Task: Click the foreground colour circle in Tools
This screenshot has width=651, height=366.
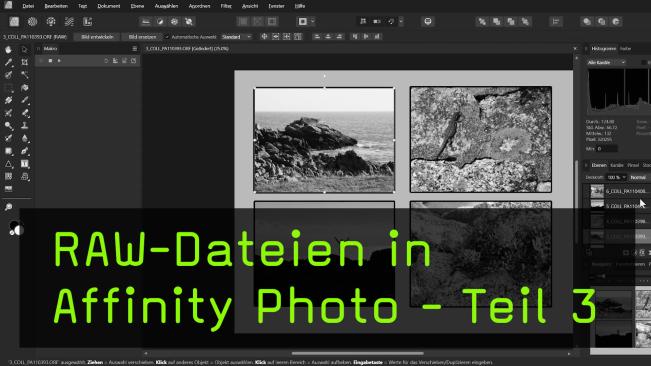Action: click(14, 225)
